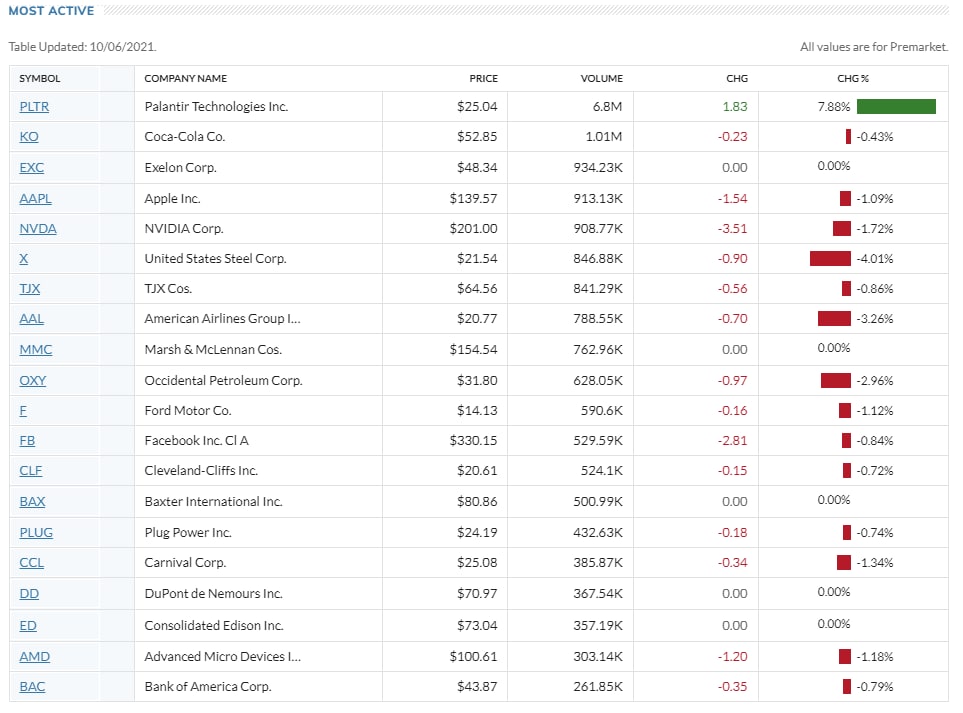
Task: Click the green 7.88% bar for Palantir
Action: pos(896,107)
